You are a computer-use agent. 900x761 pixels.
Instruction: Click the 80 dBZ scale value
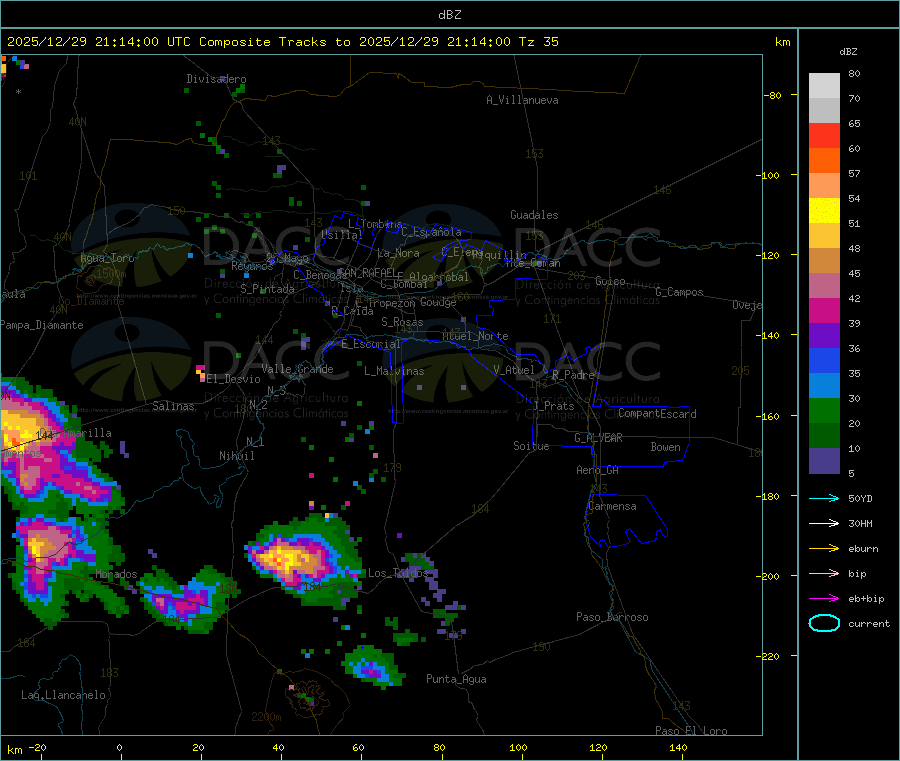pyautogui.click(x=854, y=73)
